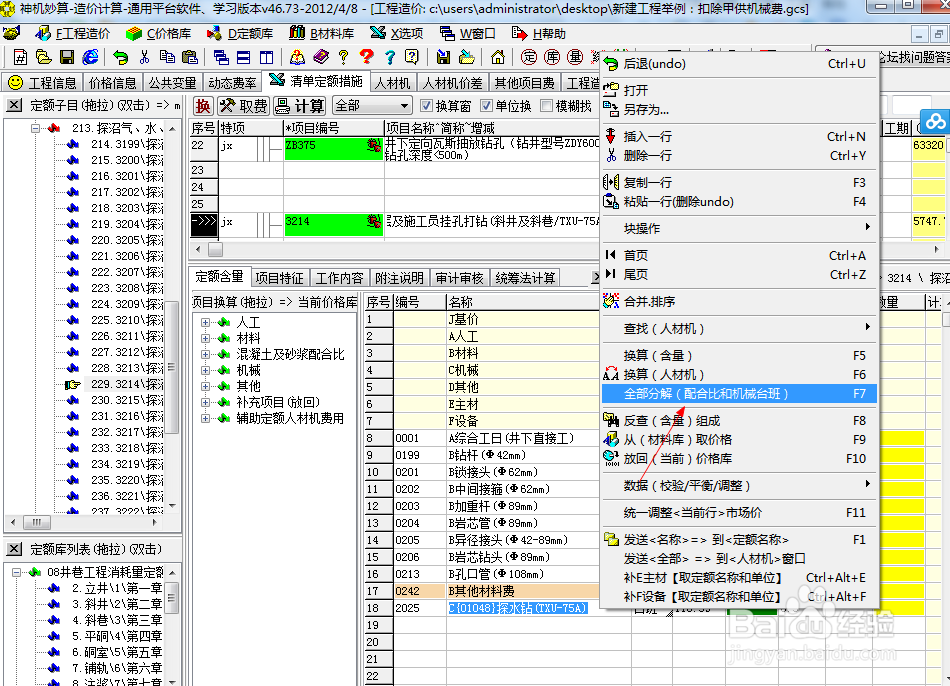Screen dimensions: 950x686
Task: Click the paste clipboard toolbar icon
Action: [190, 57]
